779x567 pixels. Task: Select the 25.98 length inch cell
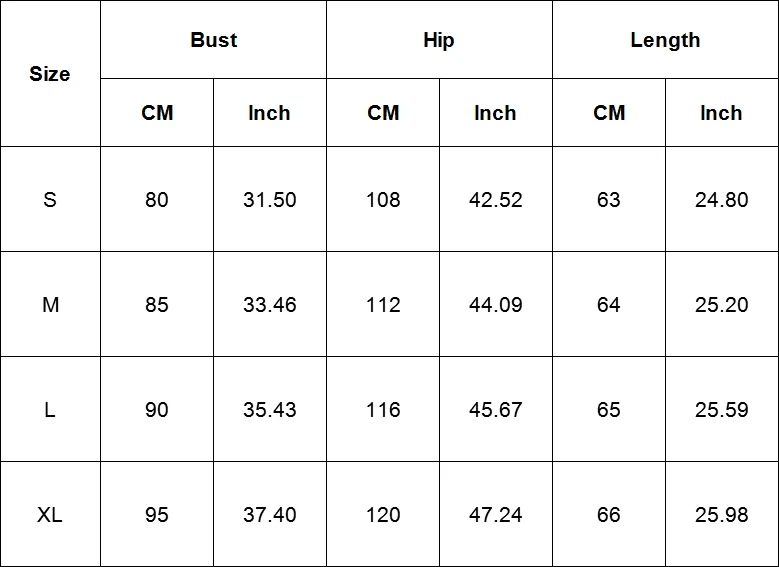pyautogui.click(x=722, y=514)
